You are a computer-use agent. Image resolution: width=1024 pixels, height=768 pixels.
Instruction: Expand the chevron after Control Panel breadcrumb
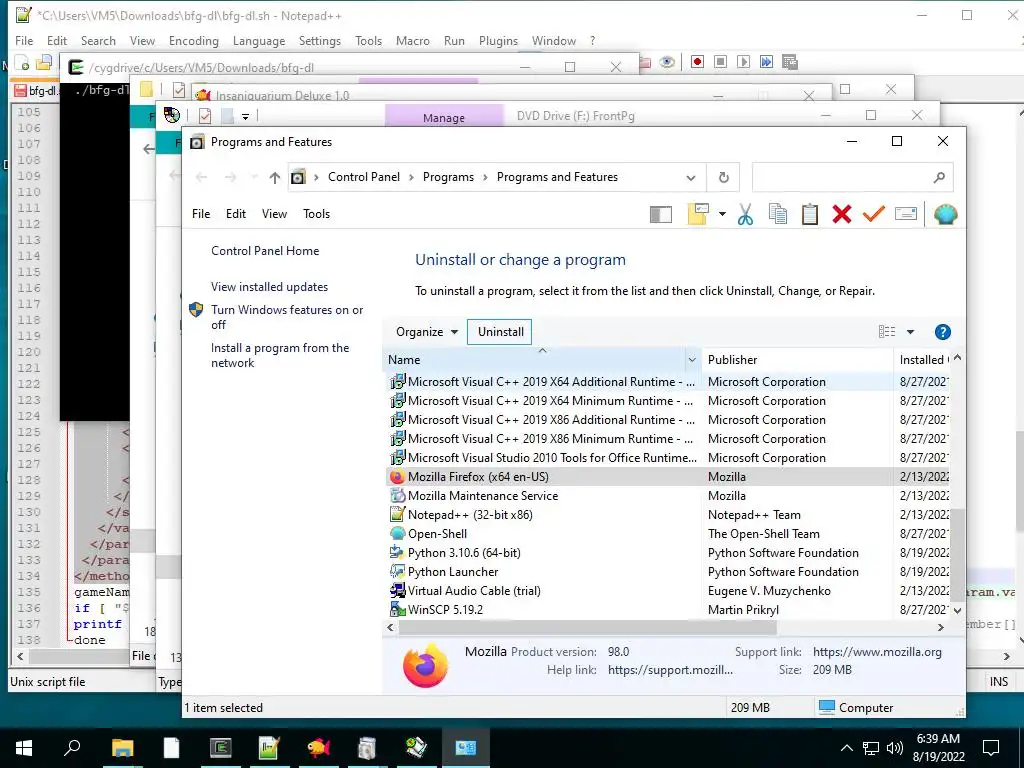tap(411, 177)
